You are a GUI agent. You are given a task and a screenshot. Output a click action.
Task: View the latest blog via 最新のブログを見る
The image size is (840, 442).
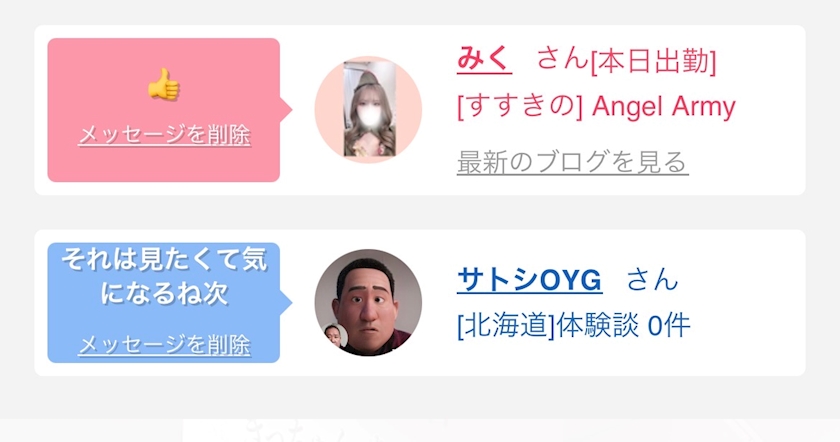[x=572, y=162]
